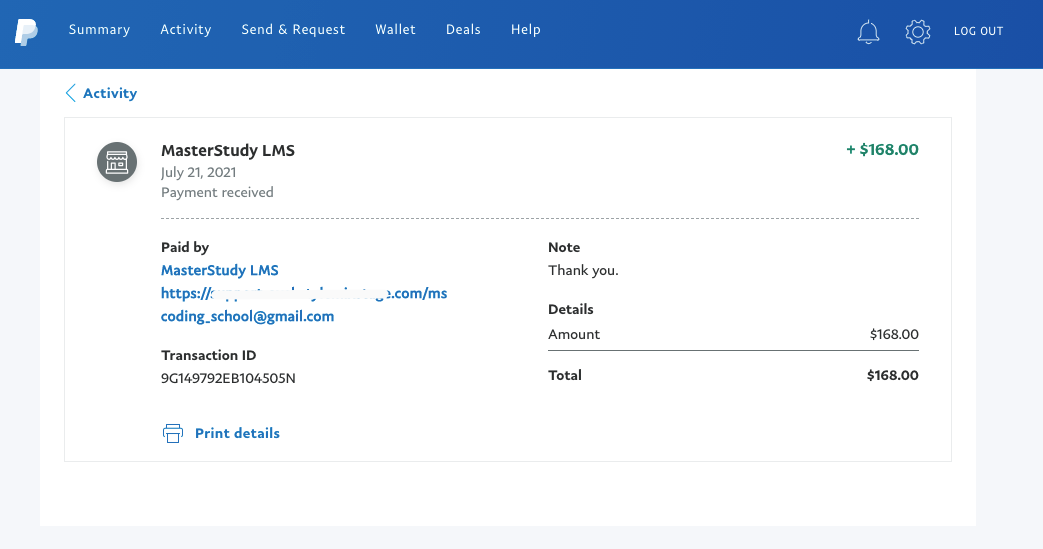Open the notifications bell icon
Viewport: 1043px width, 549px height.
pos(868,31)
